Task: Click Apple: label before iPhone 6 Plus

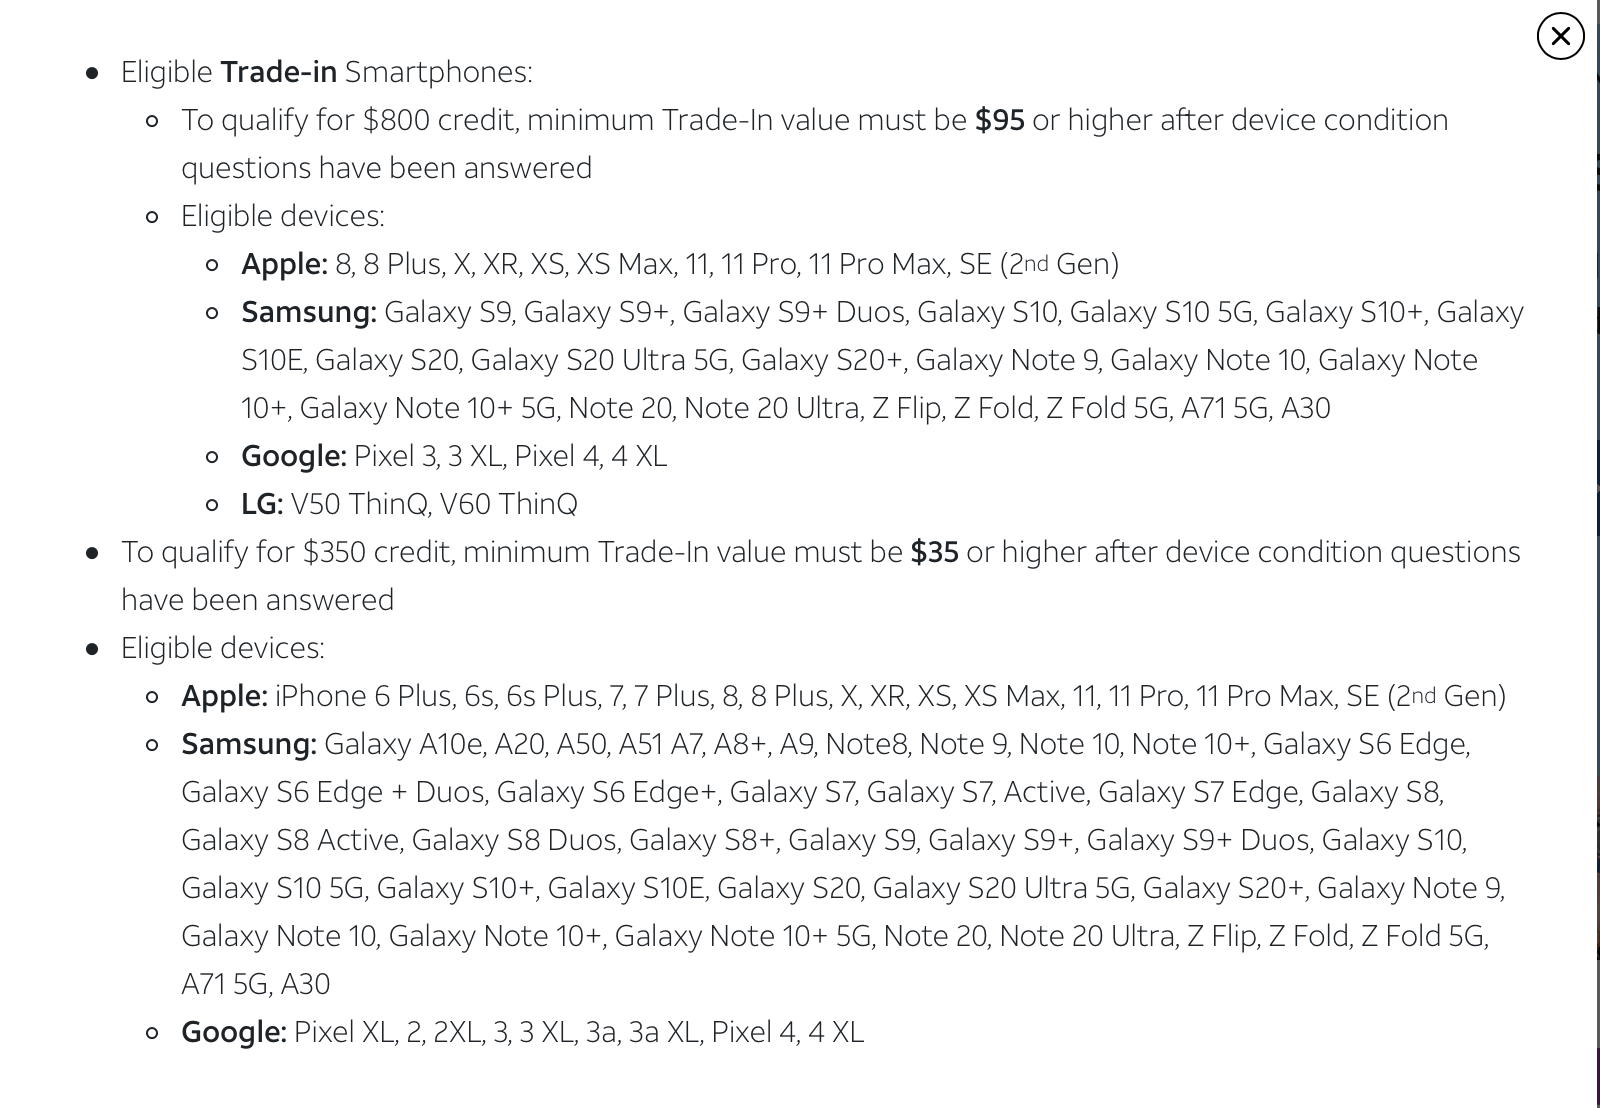Action: coord(224,696)
